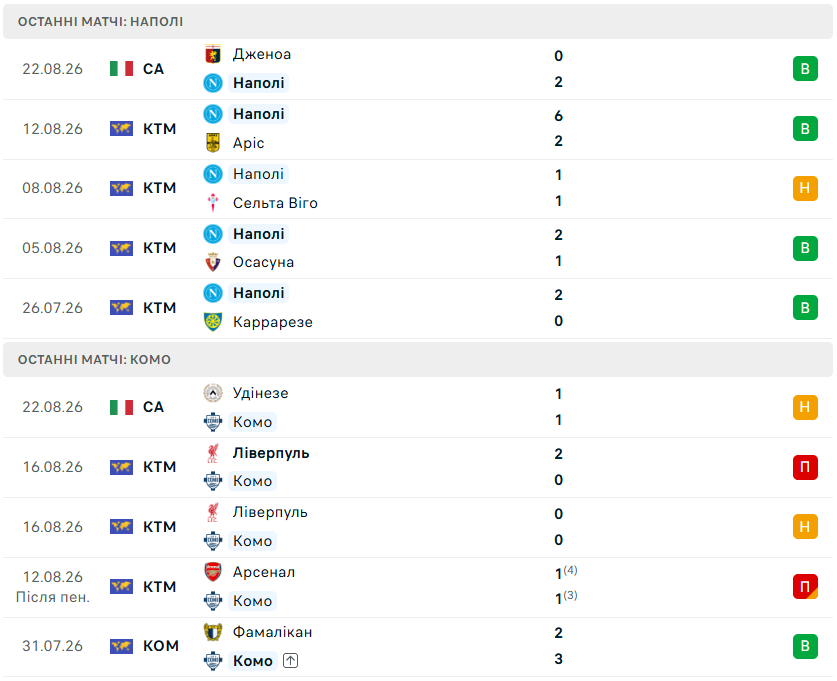This screenshot has width=837, height=681.
Task: Click the Arsenal club crest icon
Action: [212, 572]
